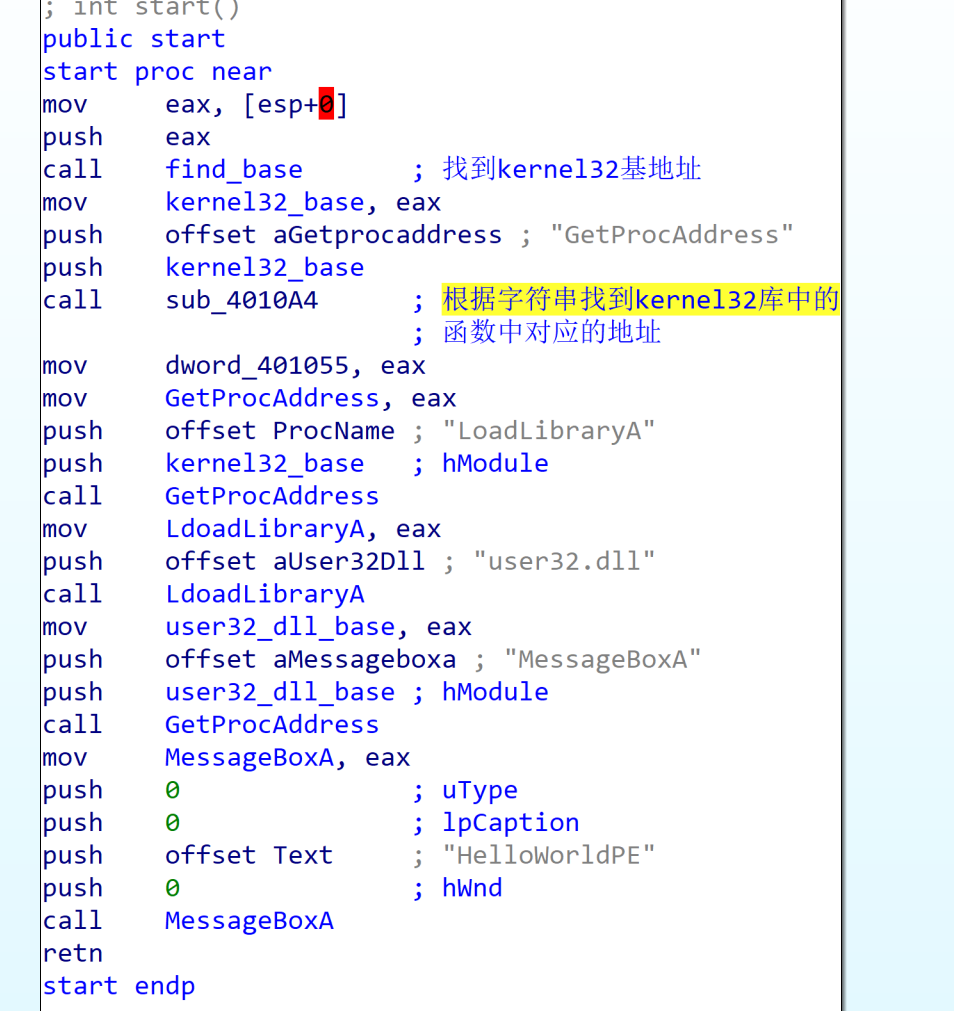Select the 'start proc near' line
This screenshot has width=954, height=1011.
pos(157,72)
